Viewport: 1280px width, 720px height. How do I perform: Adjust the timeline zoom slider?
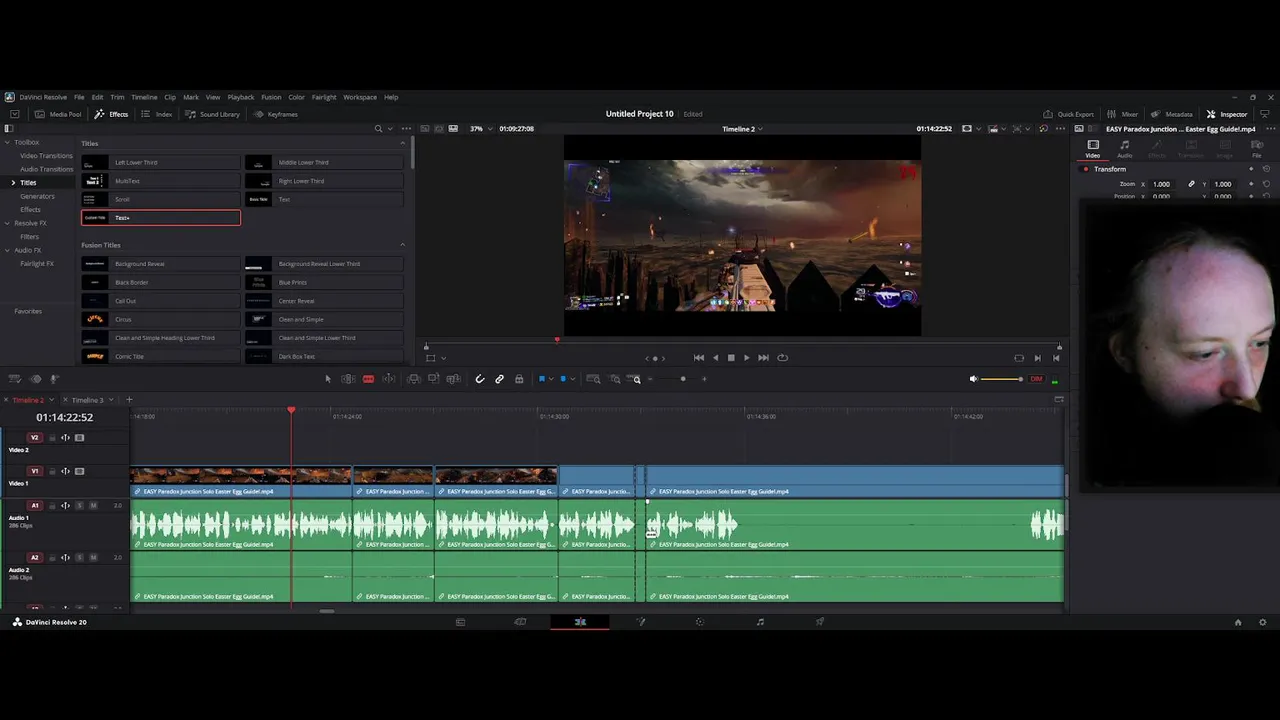click(x=683, y=379)
